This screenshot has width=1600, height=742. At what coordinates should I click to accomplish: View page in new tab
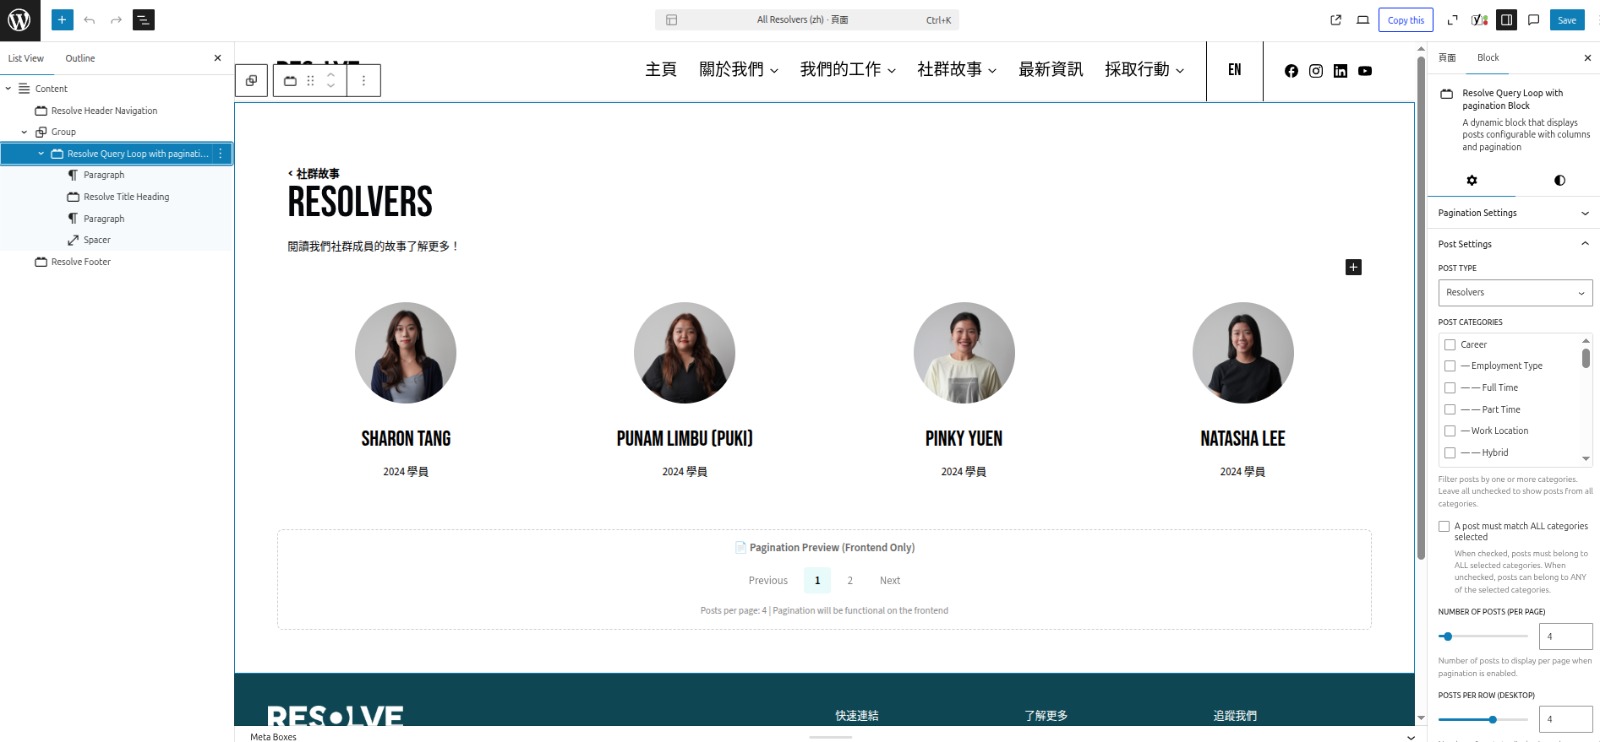[1336, 20]
